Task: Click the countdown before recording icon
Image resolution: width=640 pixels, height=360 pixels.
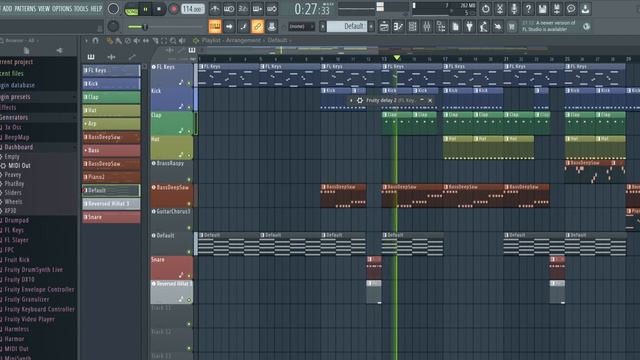Action: [x=243, y=9]
